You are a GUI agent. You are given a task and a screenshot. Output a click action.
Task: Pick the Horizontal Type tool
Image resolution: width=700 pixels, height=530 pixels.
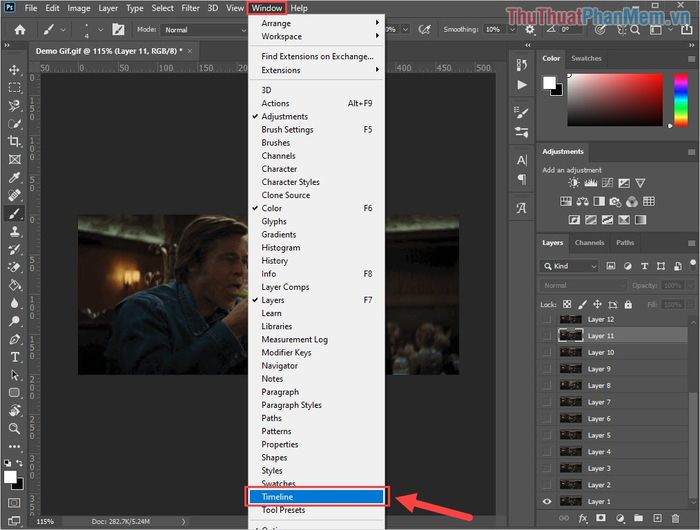(x=14, y=357)
